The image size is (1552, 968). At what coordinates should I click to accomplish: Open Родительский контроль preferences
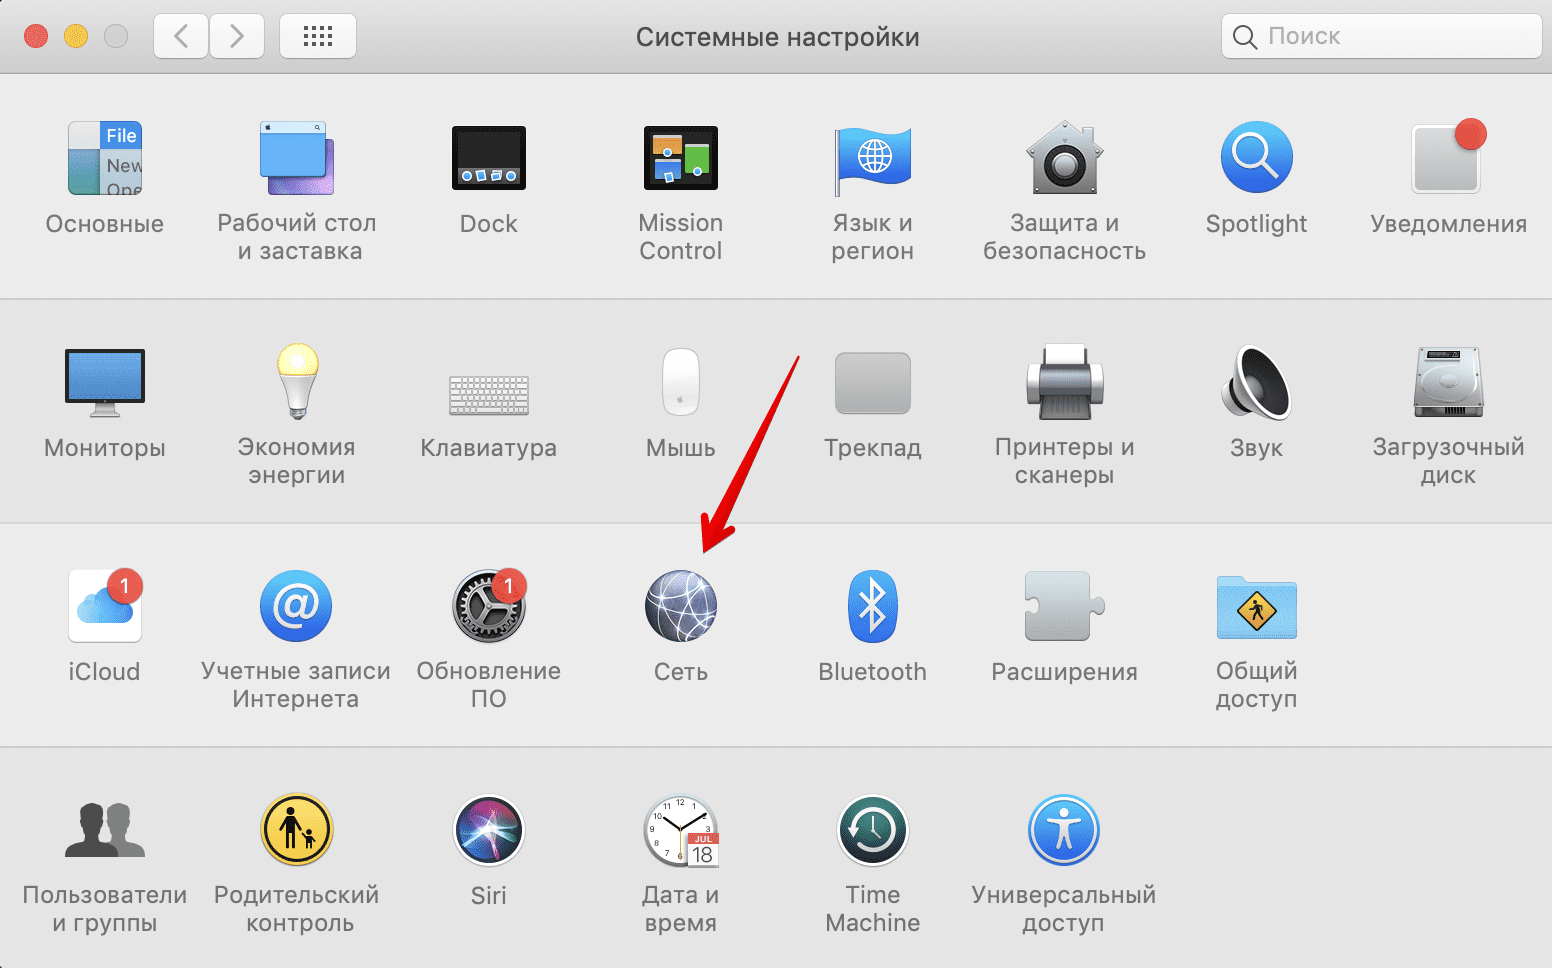(x=296, y=829)
